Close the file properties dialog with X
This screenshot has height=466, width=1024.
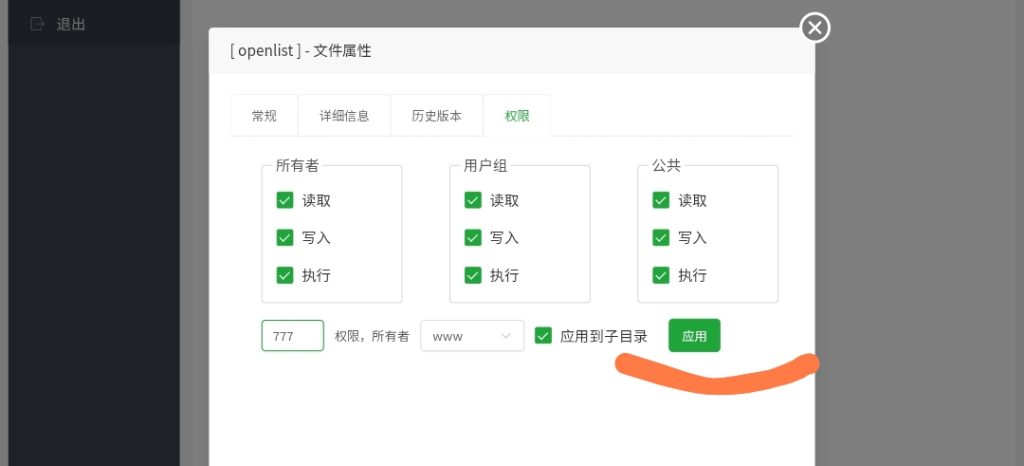click(x=815, y=28)
